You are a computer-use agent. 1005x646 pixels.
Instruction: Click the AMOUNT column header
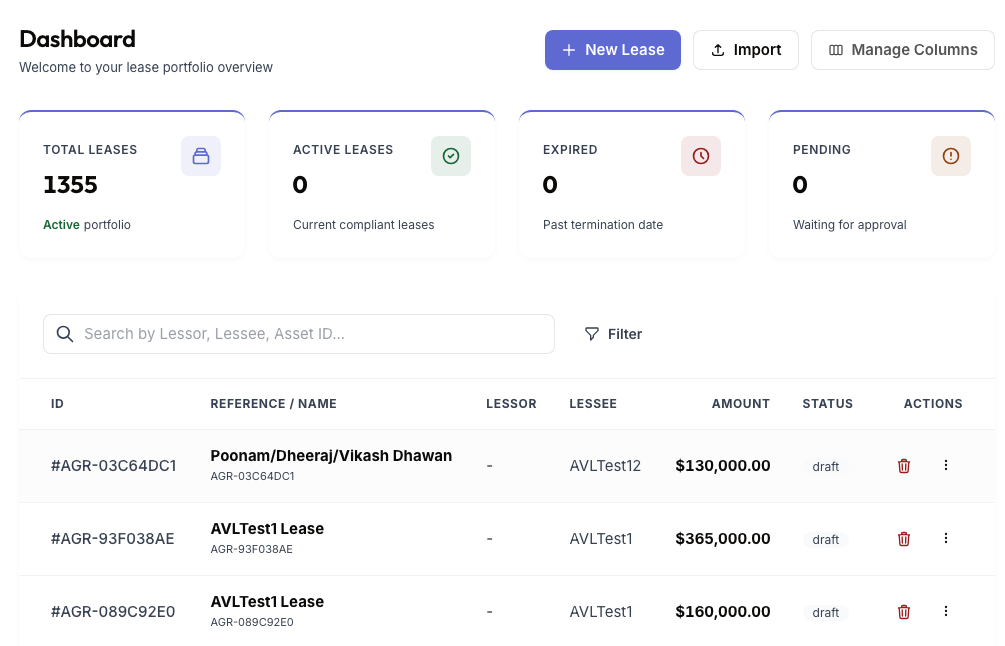[740, 404]
